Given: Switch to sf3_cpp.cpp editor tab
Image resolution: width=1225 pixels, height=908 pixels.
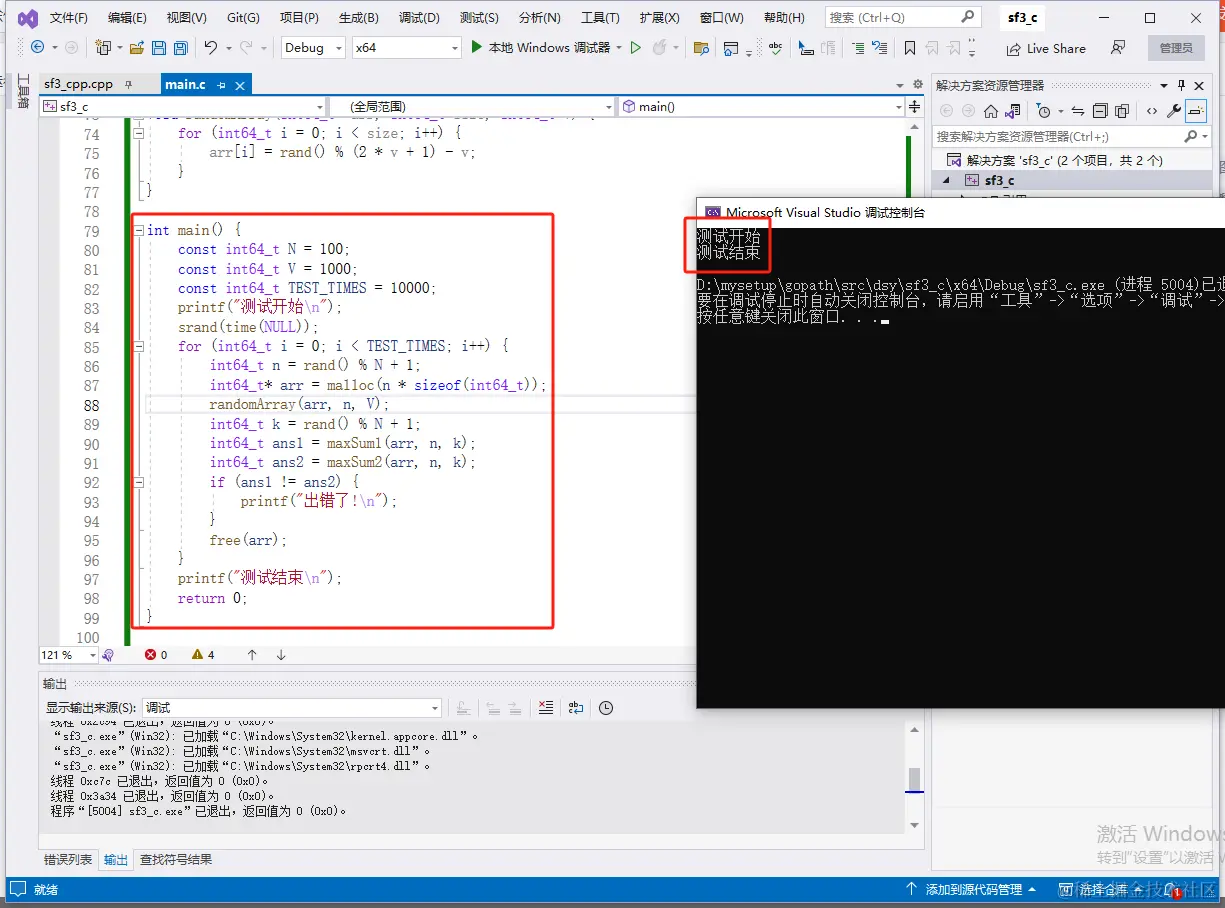Looking at the screenshot, I should click(79, 85).
